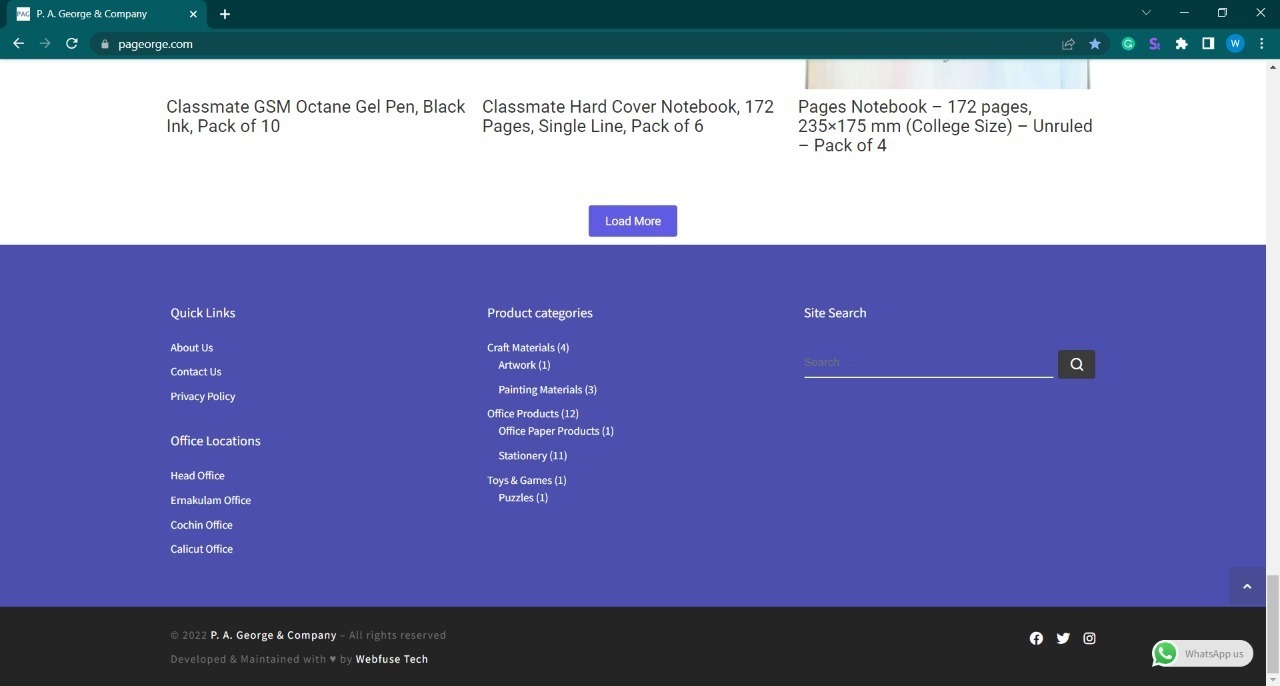The image size is (1280, 686).
Task: Open the purple S extension icon
Action: 1154,44
